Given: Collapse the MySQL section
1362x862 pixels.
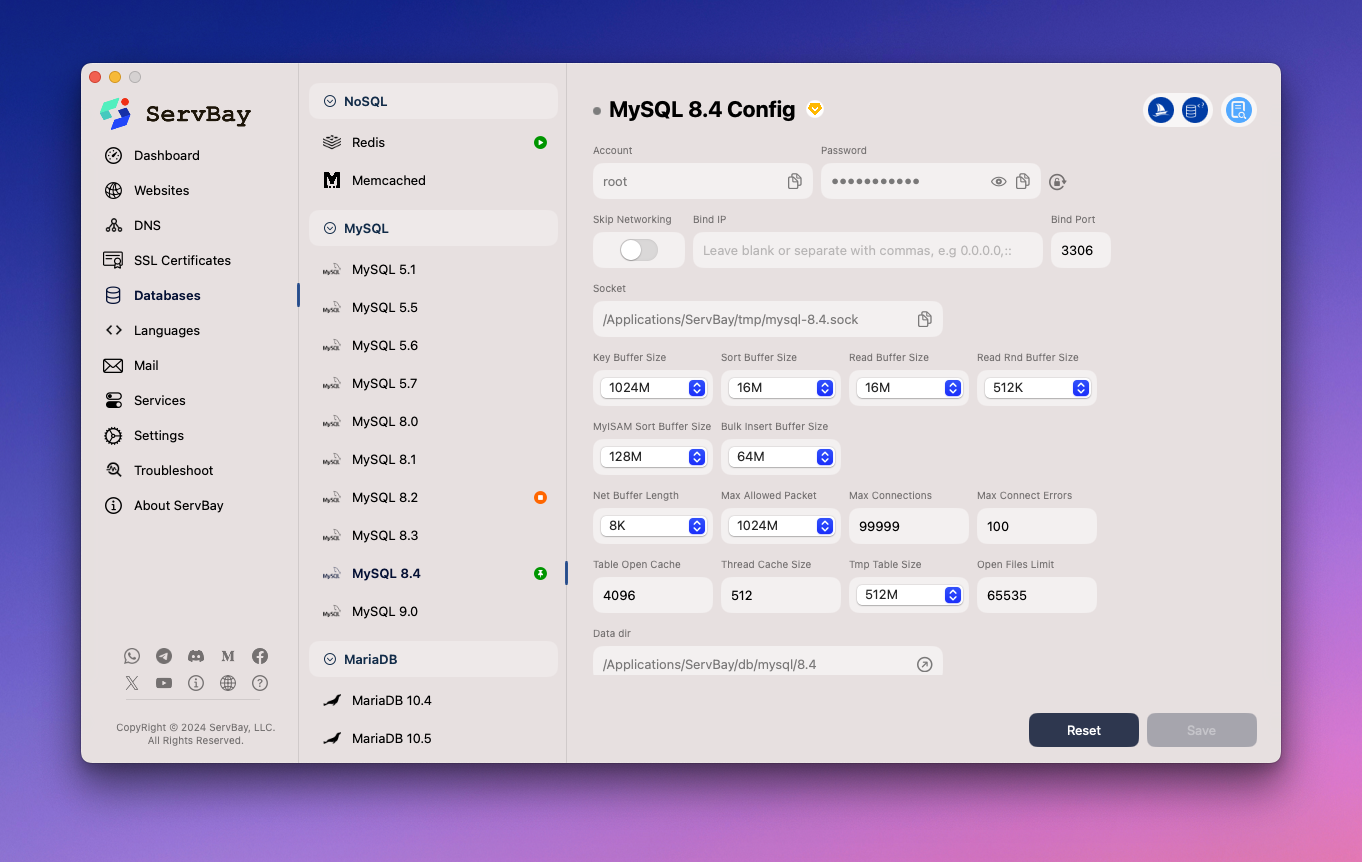Looking at the screenshot, I should pyautogui.click(x=433, y=228).
